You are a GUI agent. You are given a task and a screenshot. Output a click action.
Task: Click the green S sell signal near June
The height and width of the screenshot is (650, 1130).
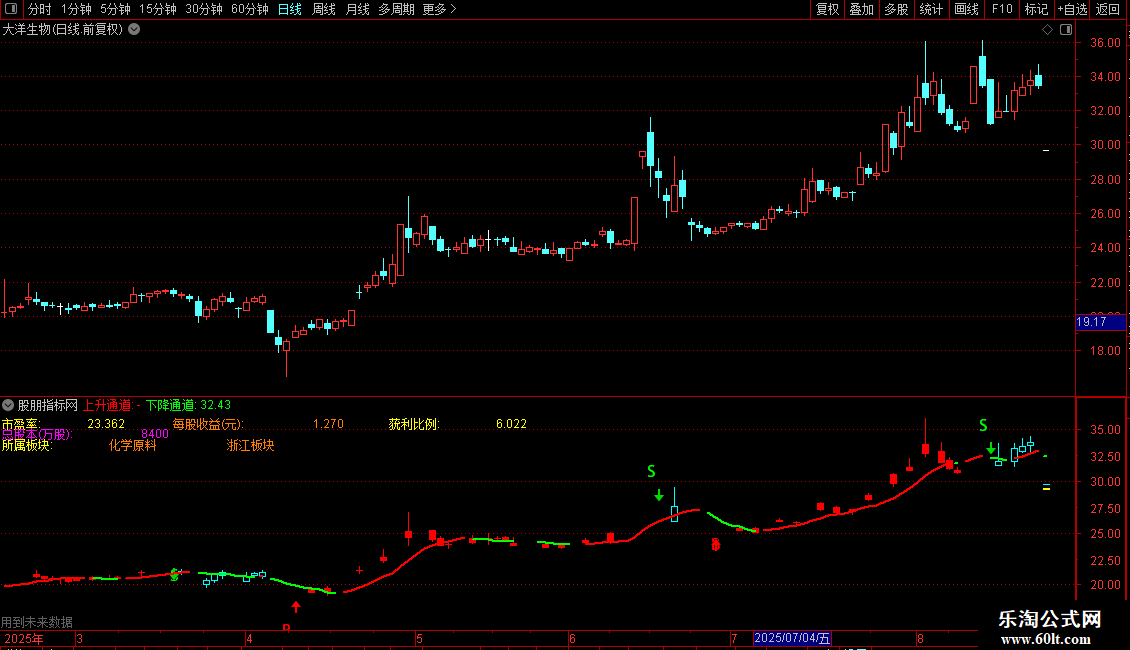click(651, 471)
